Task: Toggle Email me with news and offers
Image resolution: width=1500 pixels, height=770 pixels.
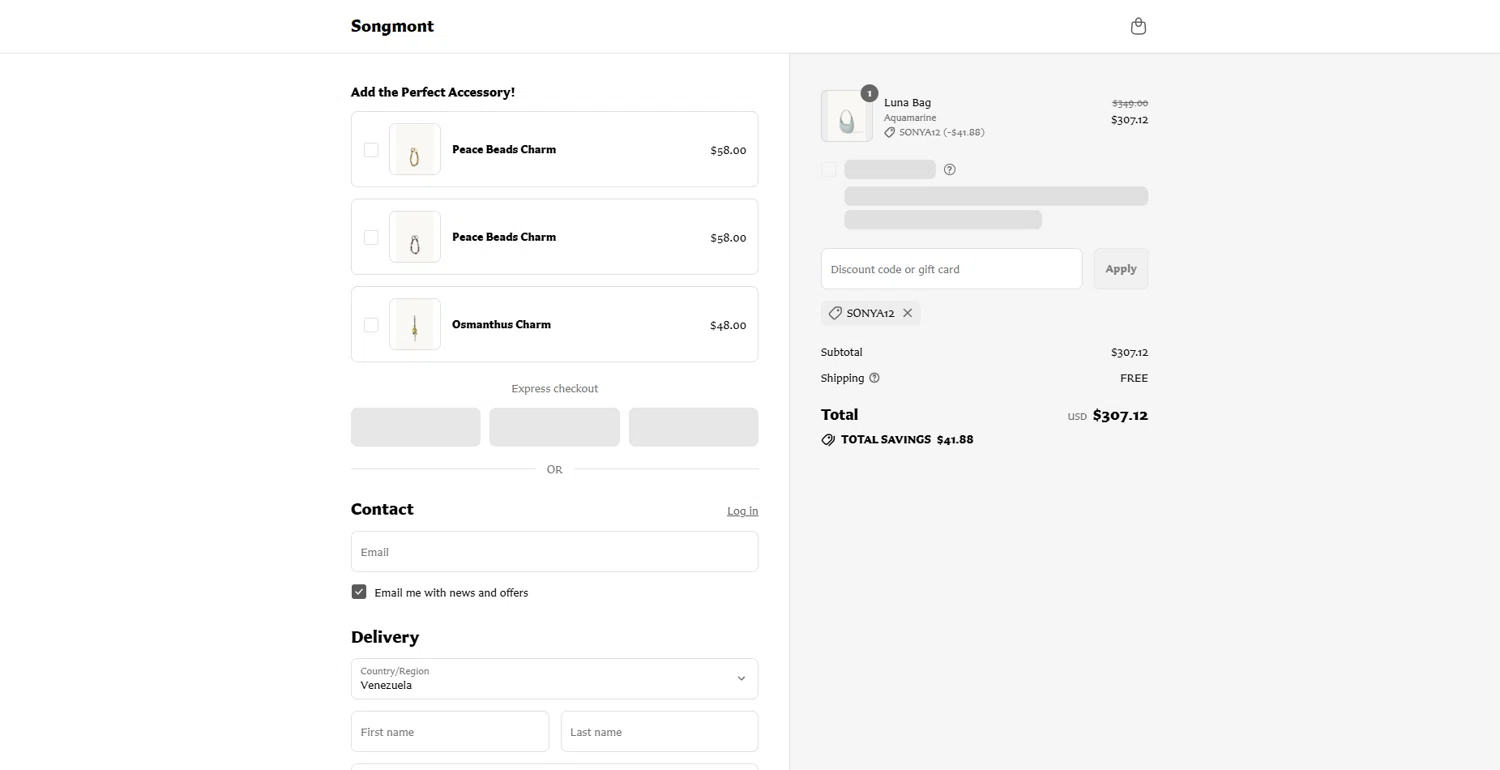Action: 359,592
